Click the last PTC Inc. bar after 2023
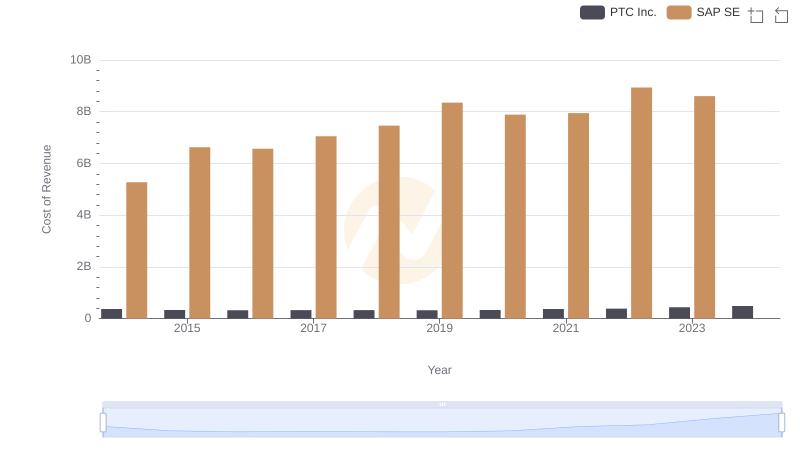Image resolution: width=800 pixels, height=461 pixels. click(x=742, y=312)
